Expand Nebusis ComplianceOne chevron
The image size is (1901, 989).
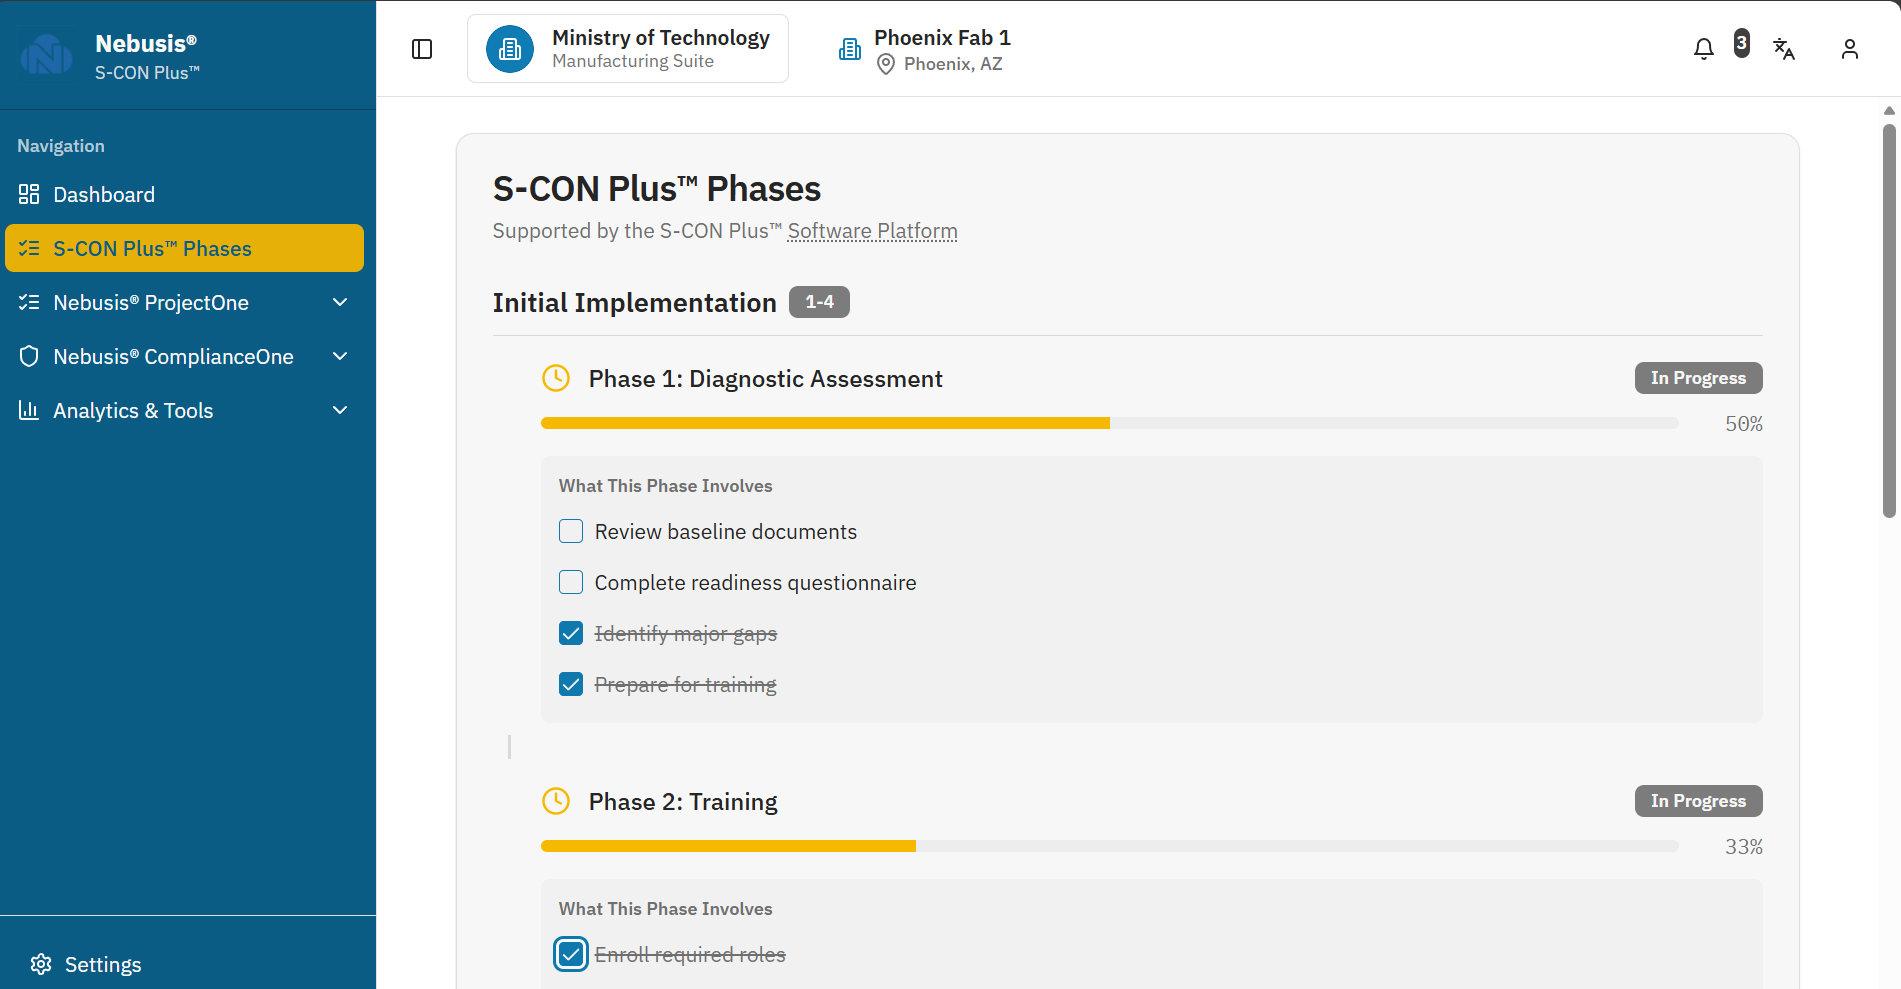(x=340, y=356)
